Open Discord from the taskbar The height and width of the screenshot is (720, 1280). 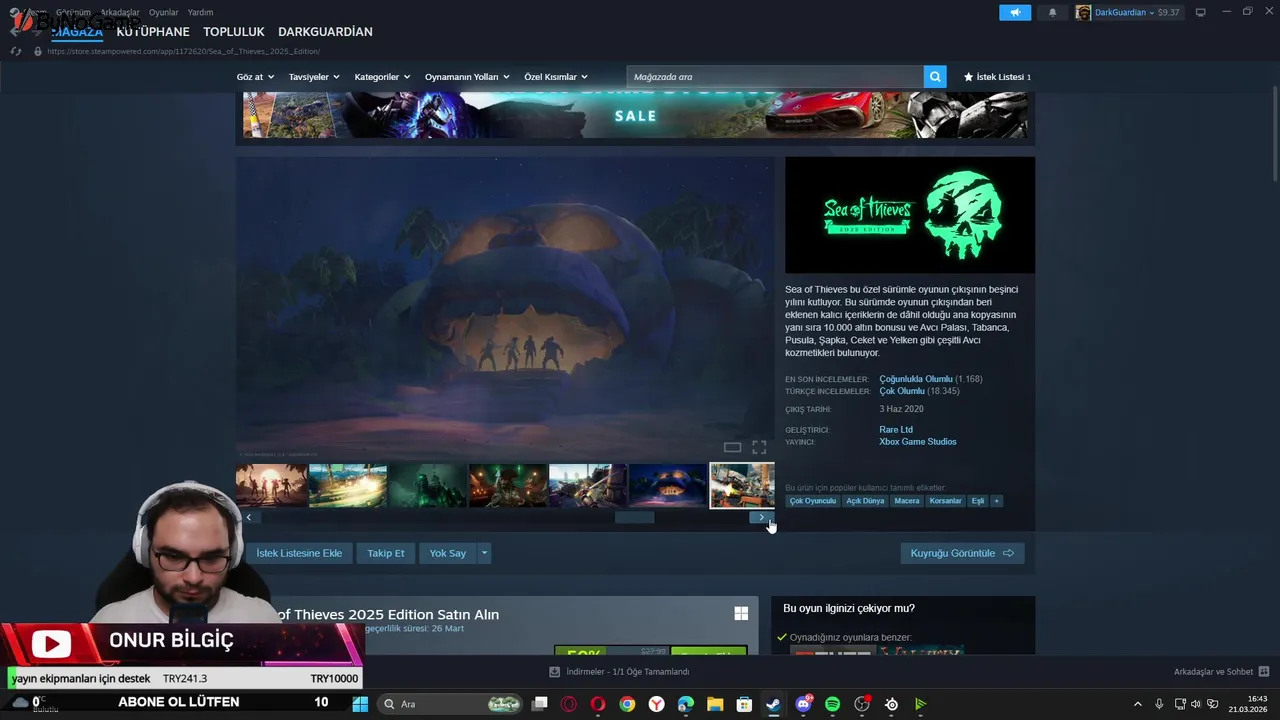803,704
